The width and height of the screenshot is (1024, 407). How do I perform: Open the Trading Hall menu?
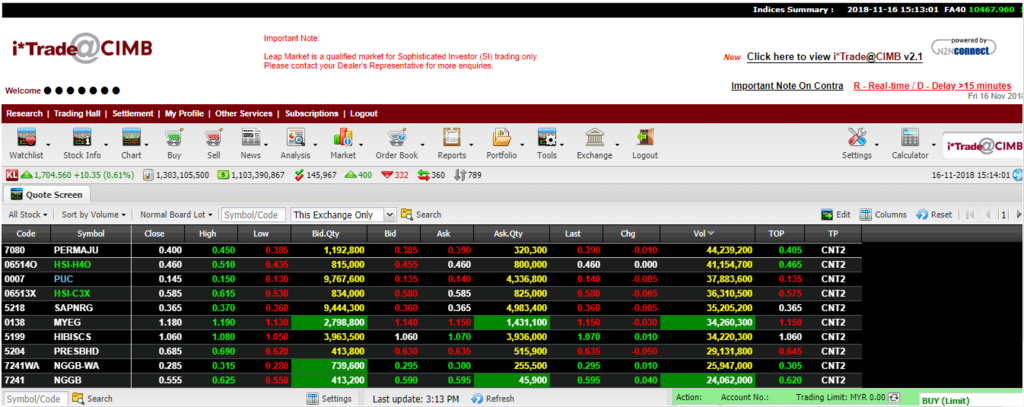[77, 114]
